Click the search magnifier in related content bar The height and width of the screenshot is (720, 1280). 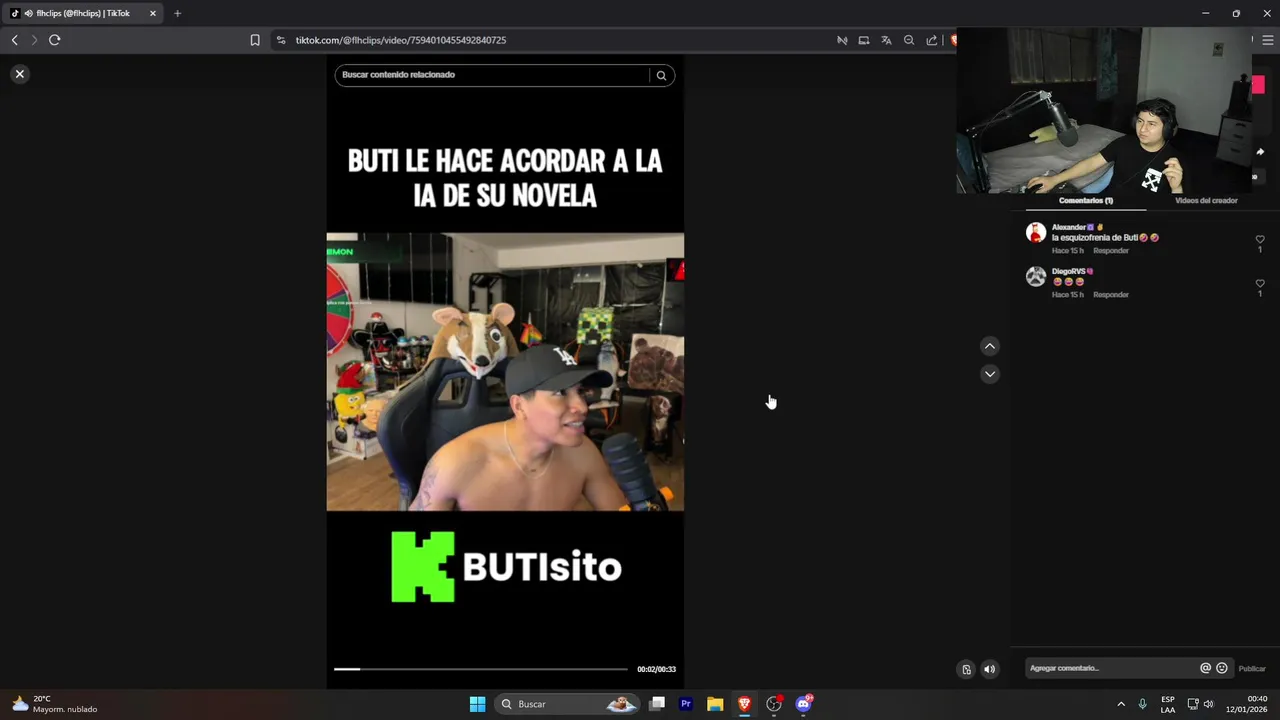(x=661, y=75)
